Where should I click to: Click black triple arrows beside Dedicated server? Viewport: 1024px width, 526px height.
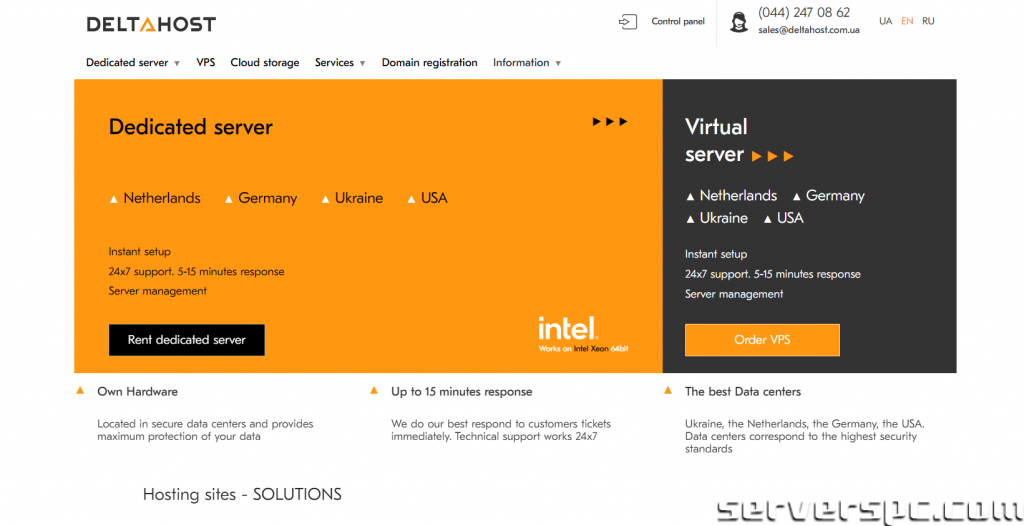[610, 122]
